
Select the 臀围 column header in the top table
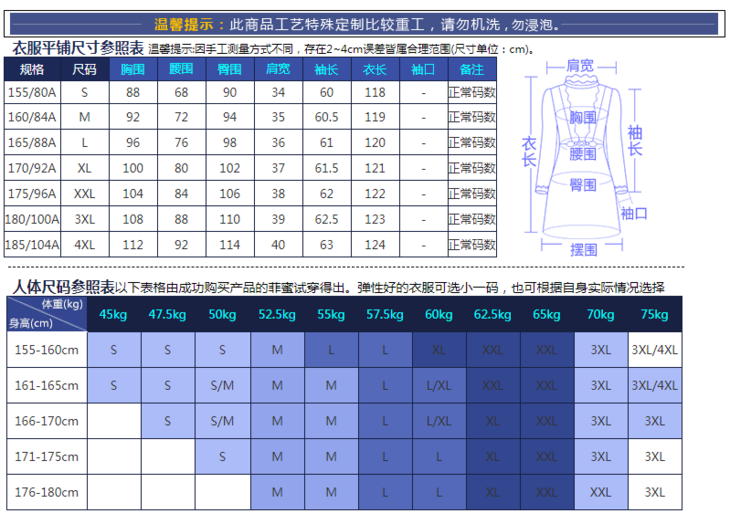click(x=229, y=70)
